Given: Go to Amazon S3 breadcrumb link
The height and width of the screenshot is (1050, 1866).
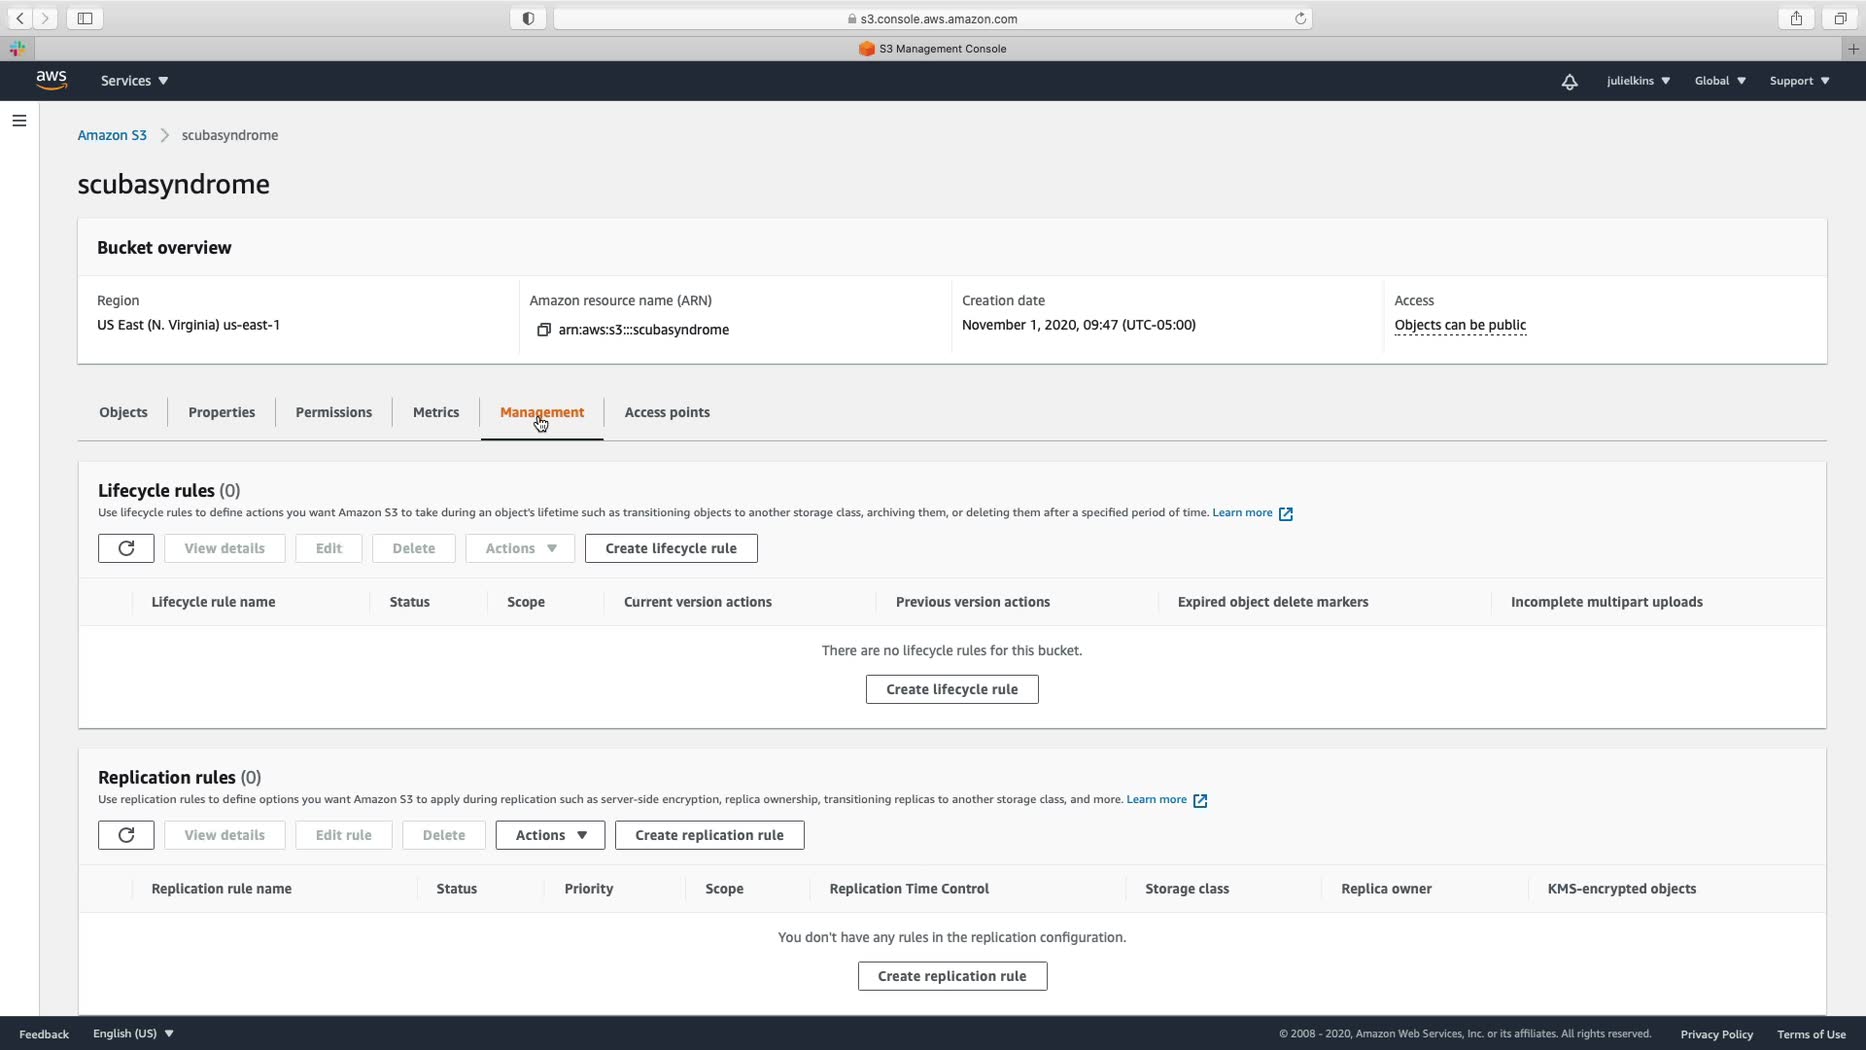Looking at the screenshot, I should click(112, 135).
